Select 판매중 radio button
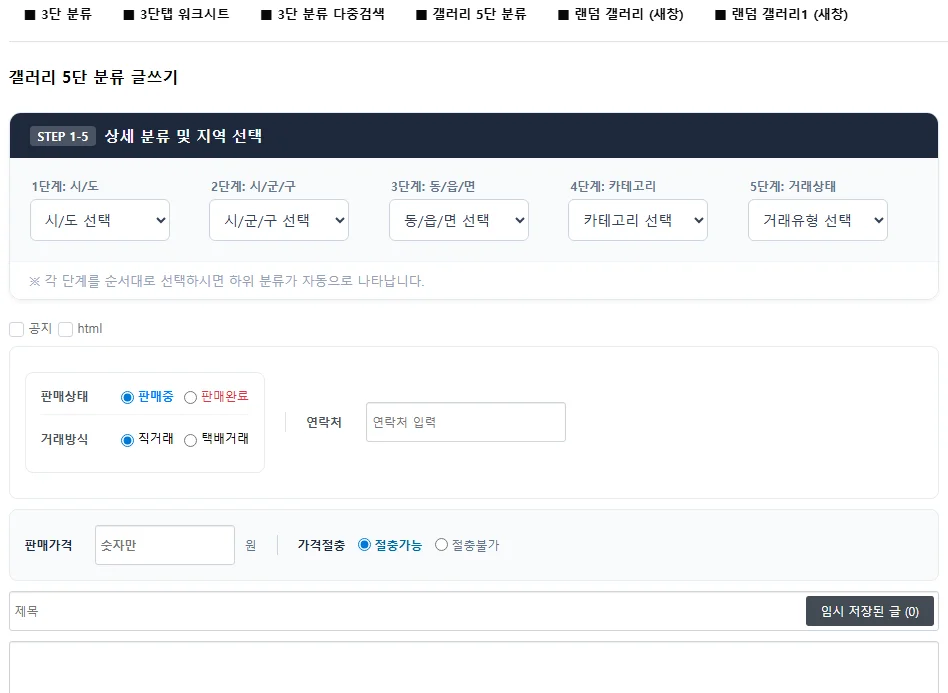The height and width of the screenshot is (693, 948). 127,397
